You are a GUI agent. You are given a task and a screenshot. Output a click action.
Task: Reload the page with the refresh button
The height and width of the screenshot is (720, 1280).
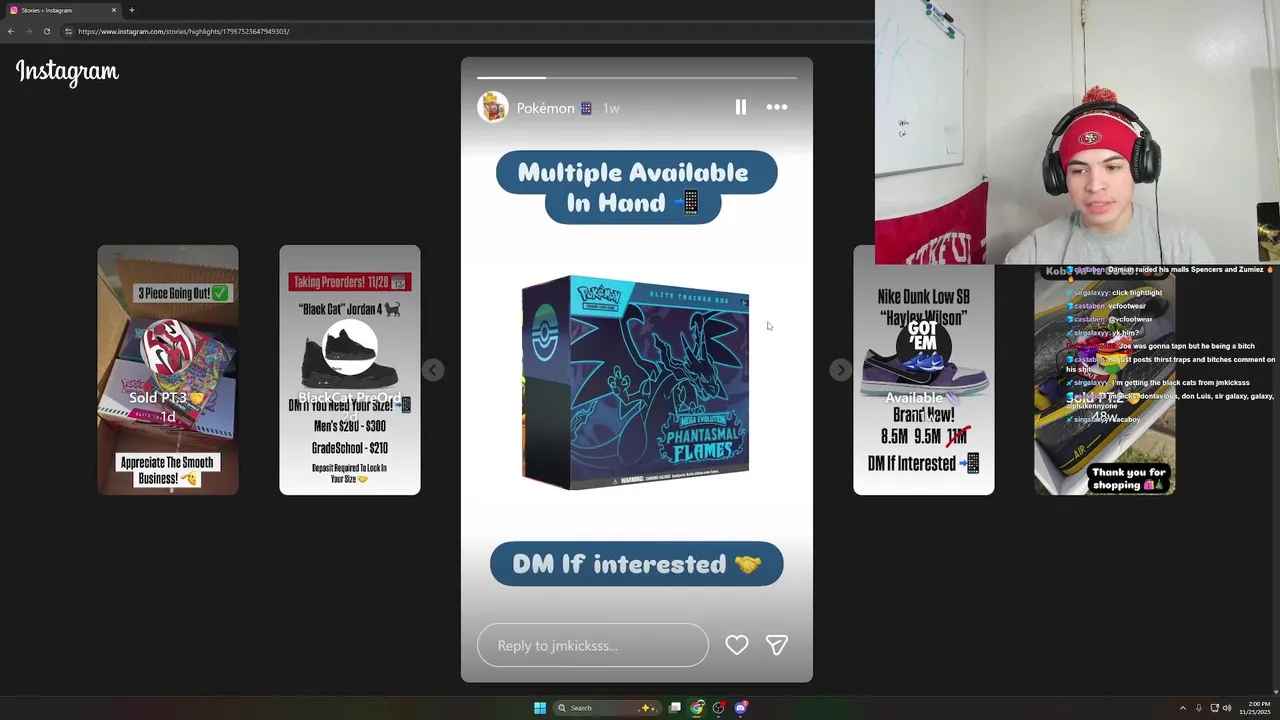tap(46, 31)
